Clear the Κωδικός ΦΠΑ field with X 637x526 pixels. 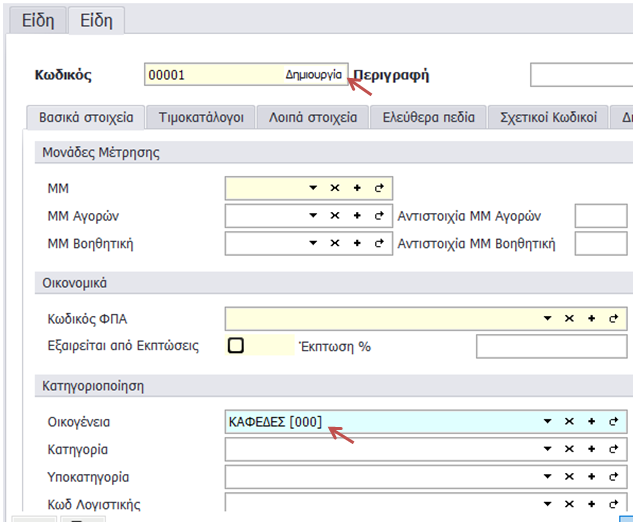click(569, 318)
